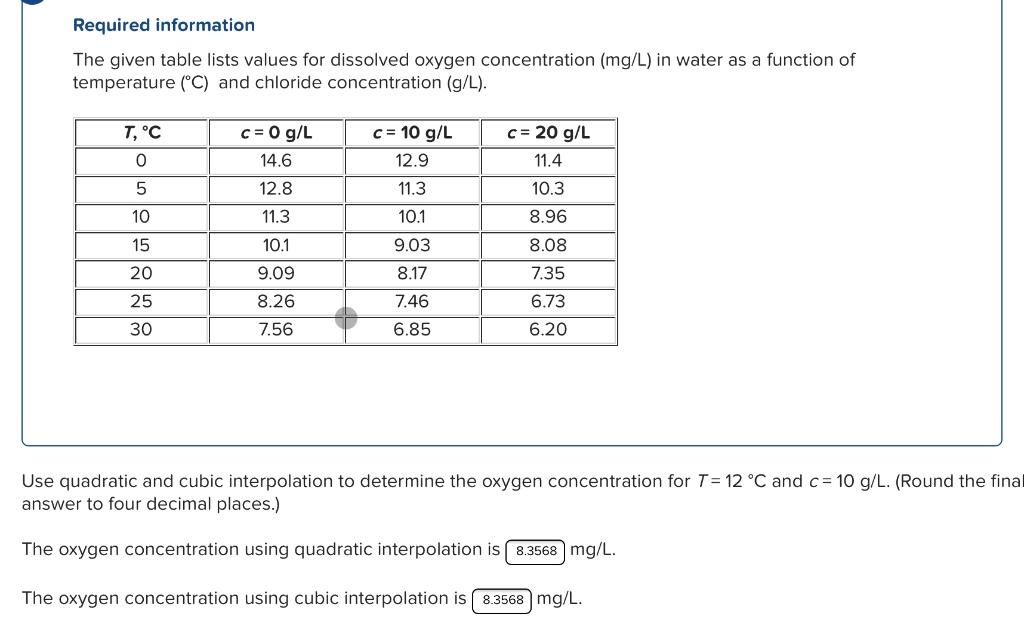Click the mg/L label after quadratic answer box

click(592, 549)
